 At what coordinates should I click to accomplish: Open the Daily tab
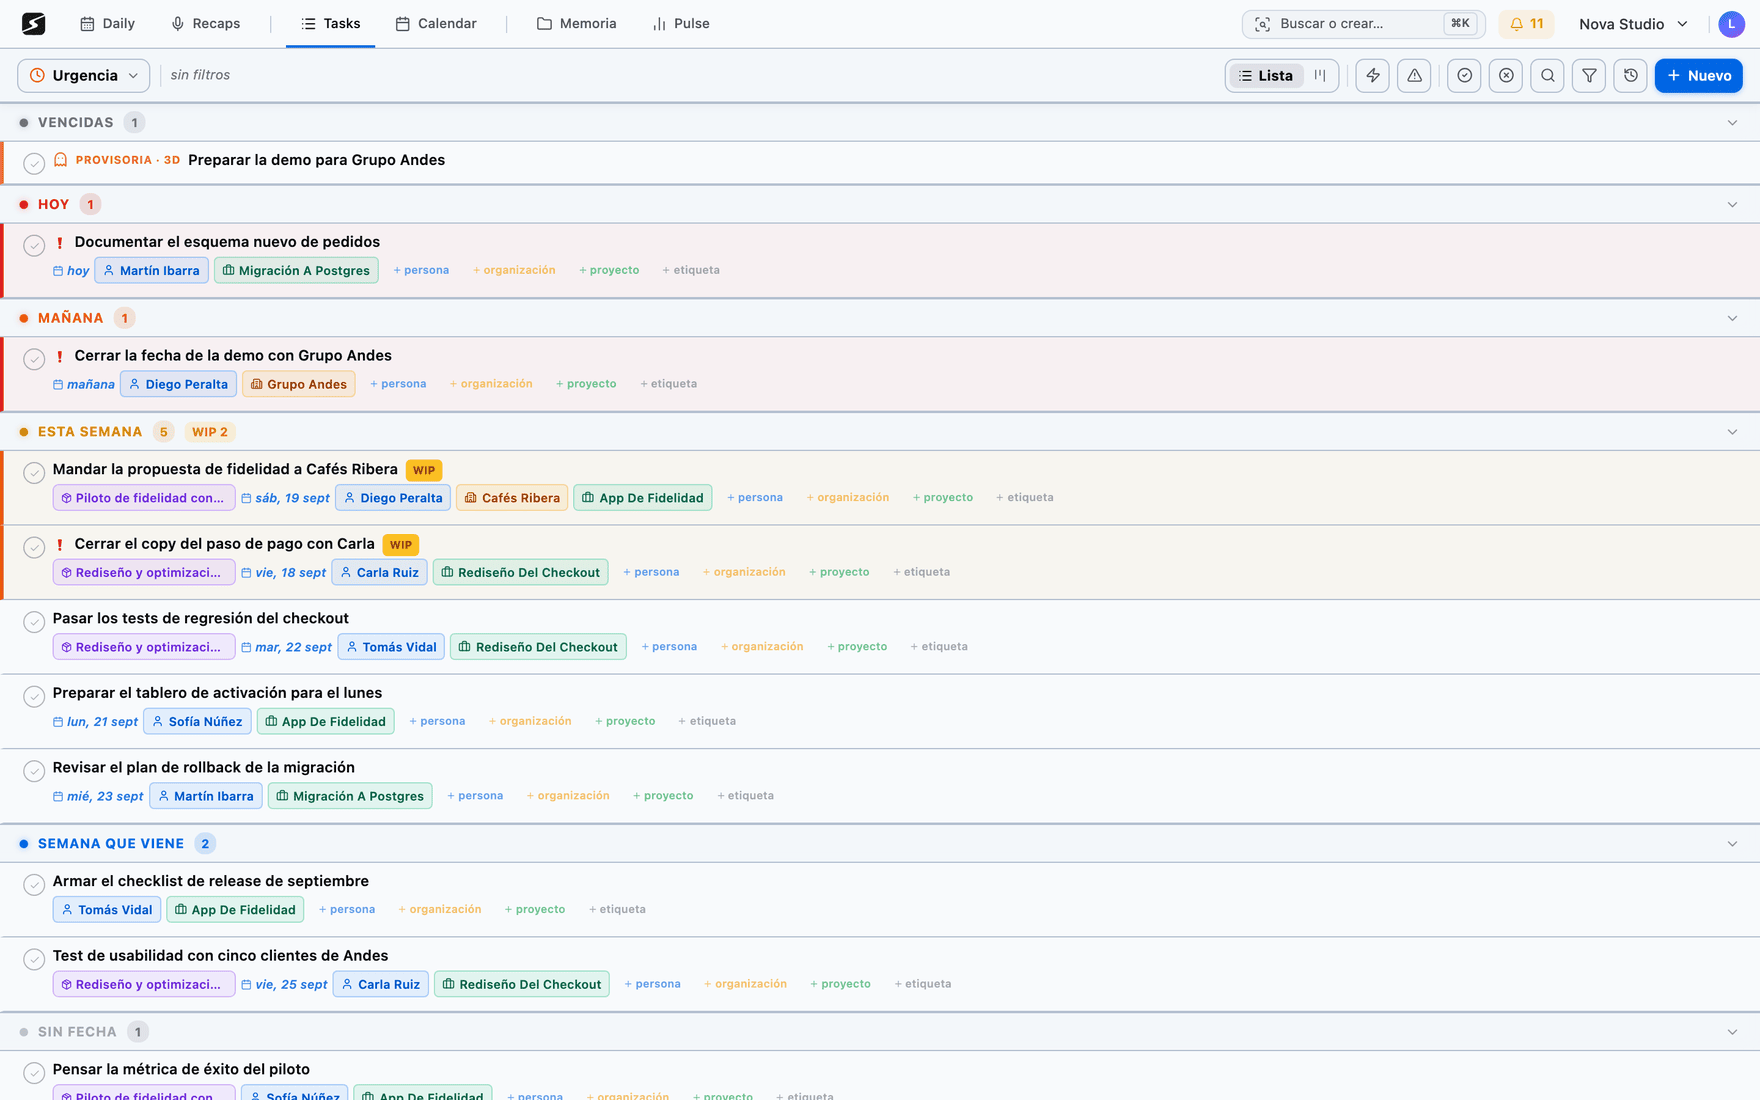[x=107, y=23]
